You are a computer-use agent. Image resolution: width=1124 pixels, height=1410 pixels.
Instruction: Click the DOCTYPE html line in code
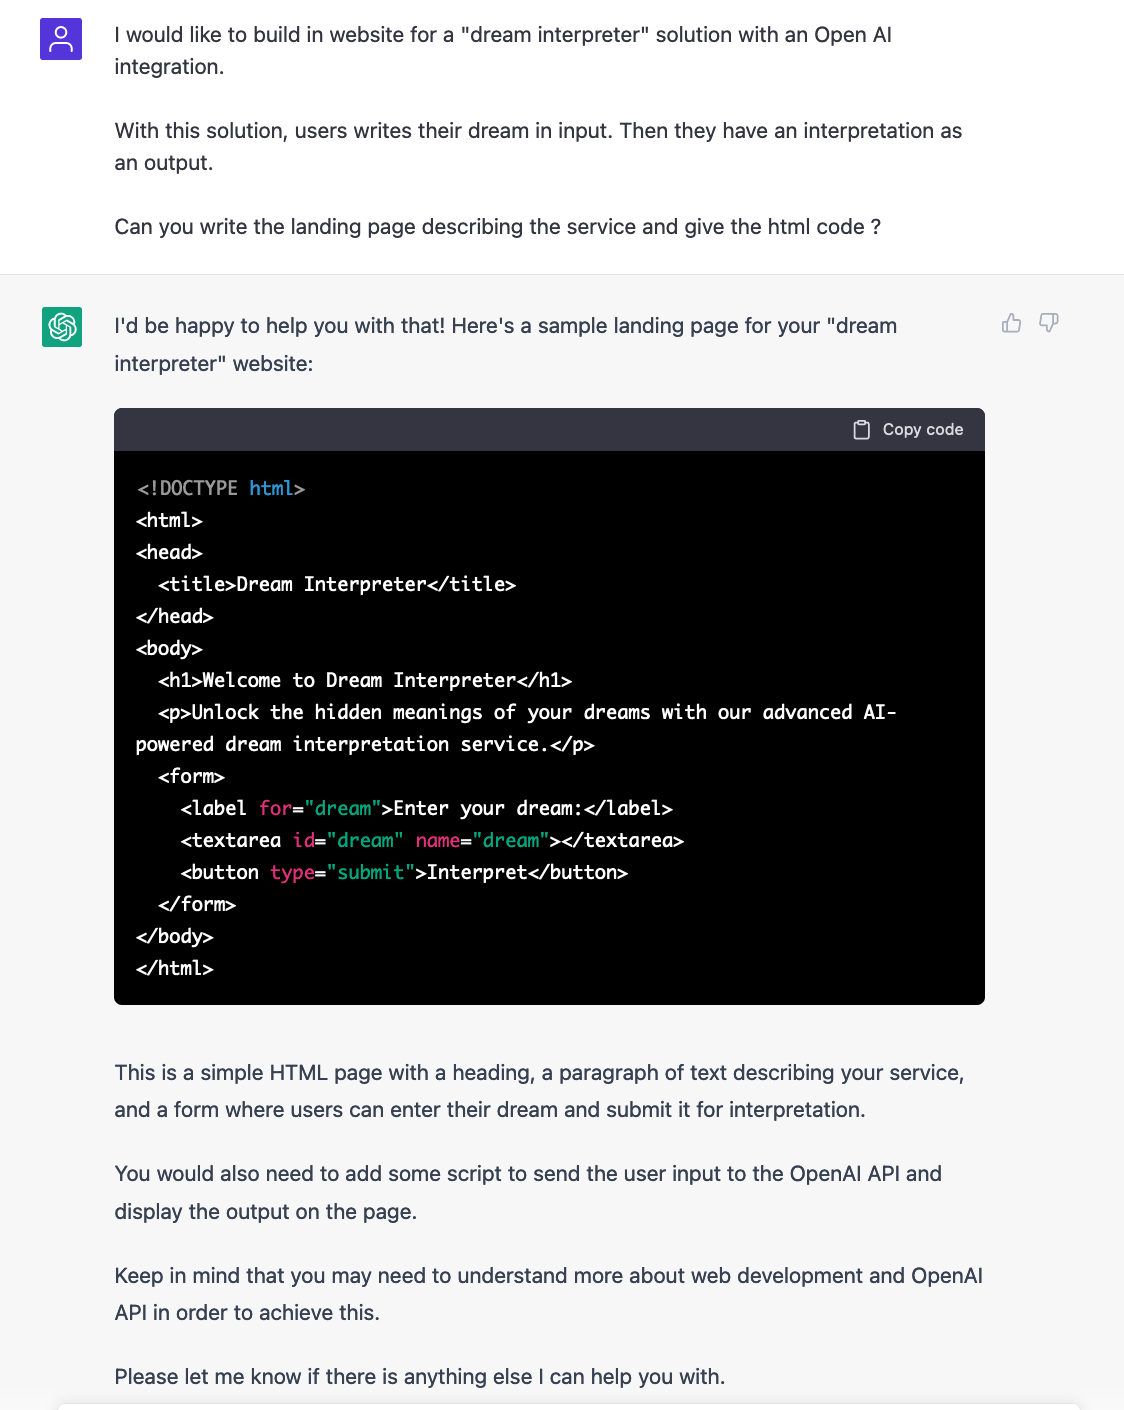(x=221, y=488)
